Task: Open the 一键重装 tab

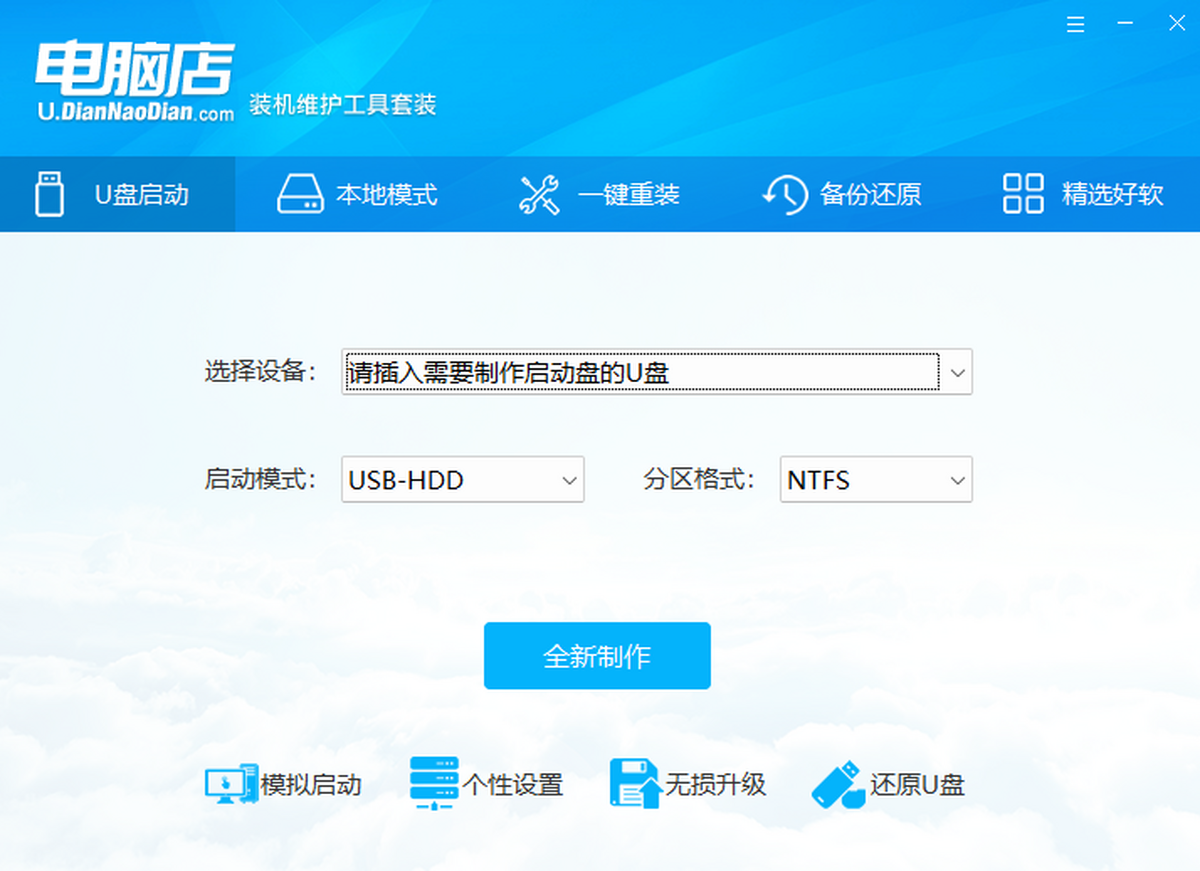Action: [x=600, y=194]
